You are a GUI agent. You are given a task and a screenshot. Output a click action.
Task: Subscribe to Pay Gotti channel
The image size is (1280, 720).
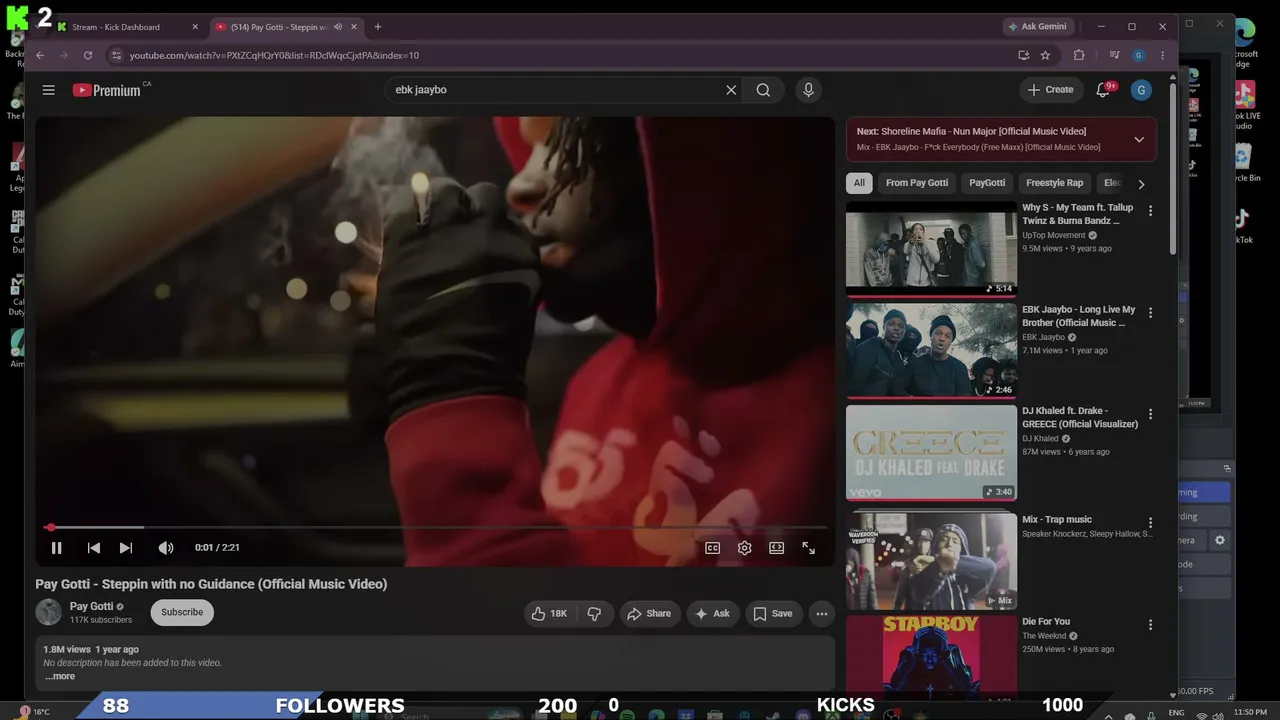(182, 612)
